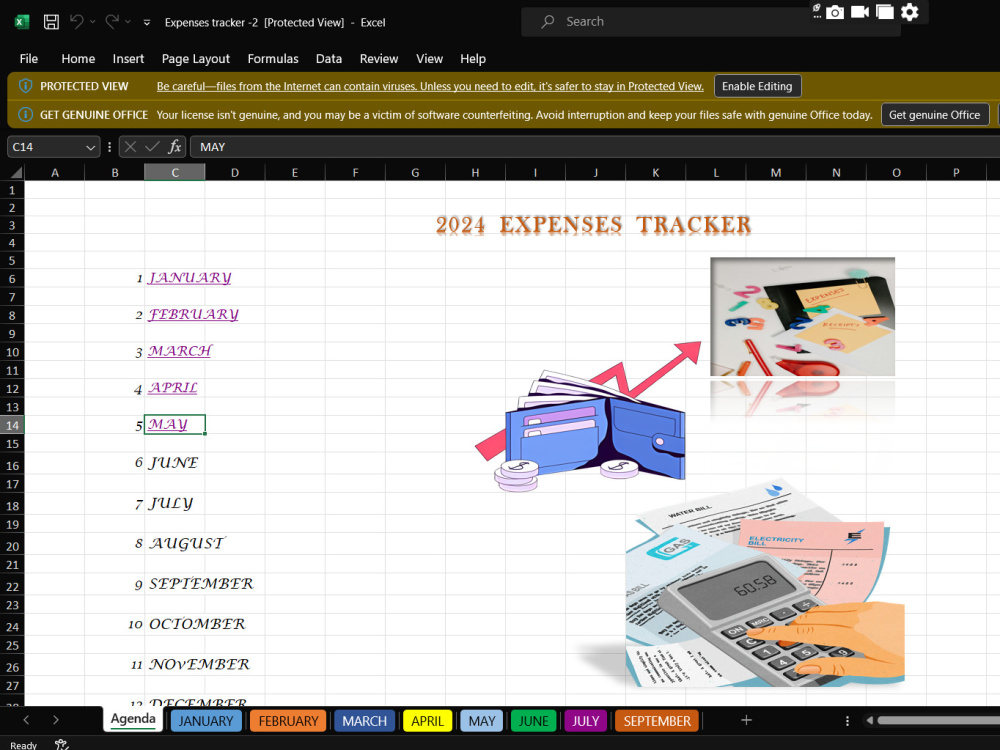
Task: Click the Enable Editing button
Action: click(757, 86)
